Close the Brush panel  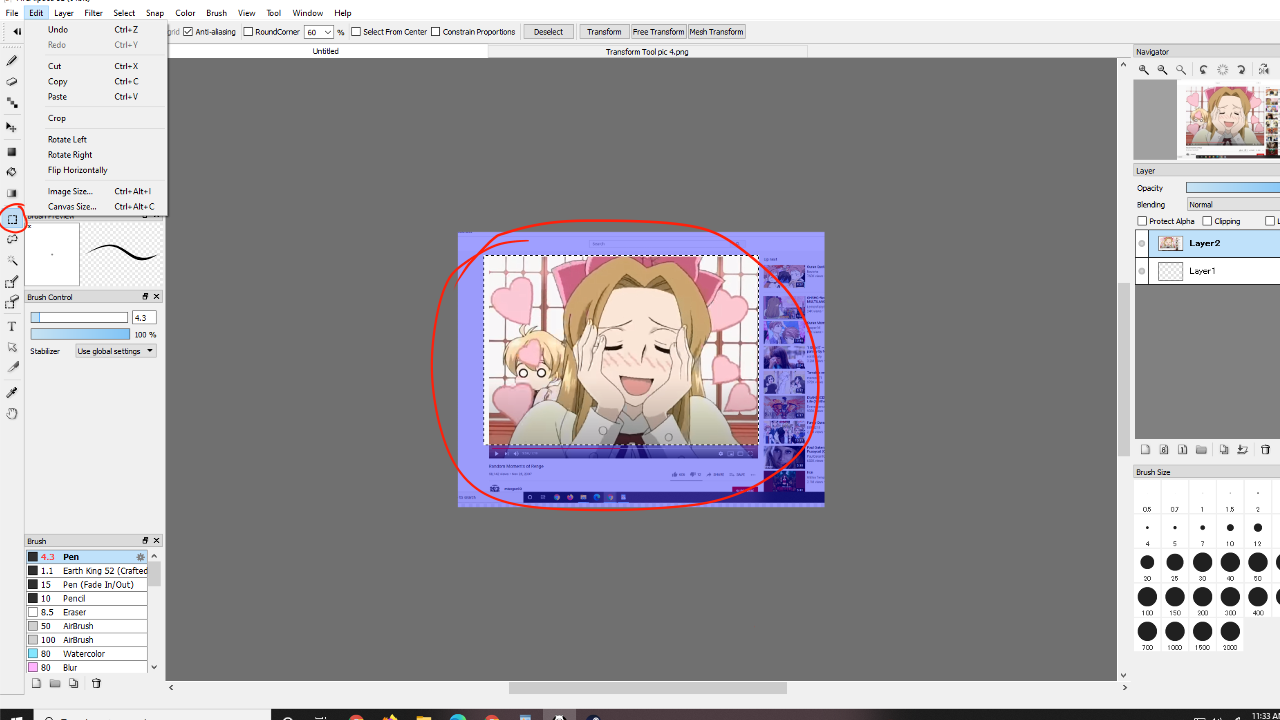point(156,541)
